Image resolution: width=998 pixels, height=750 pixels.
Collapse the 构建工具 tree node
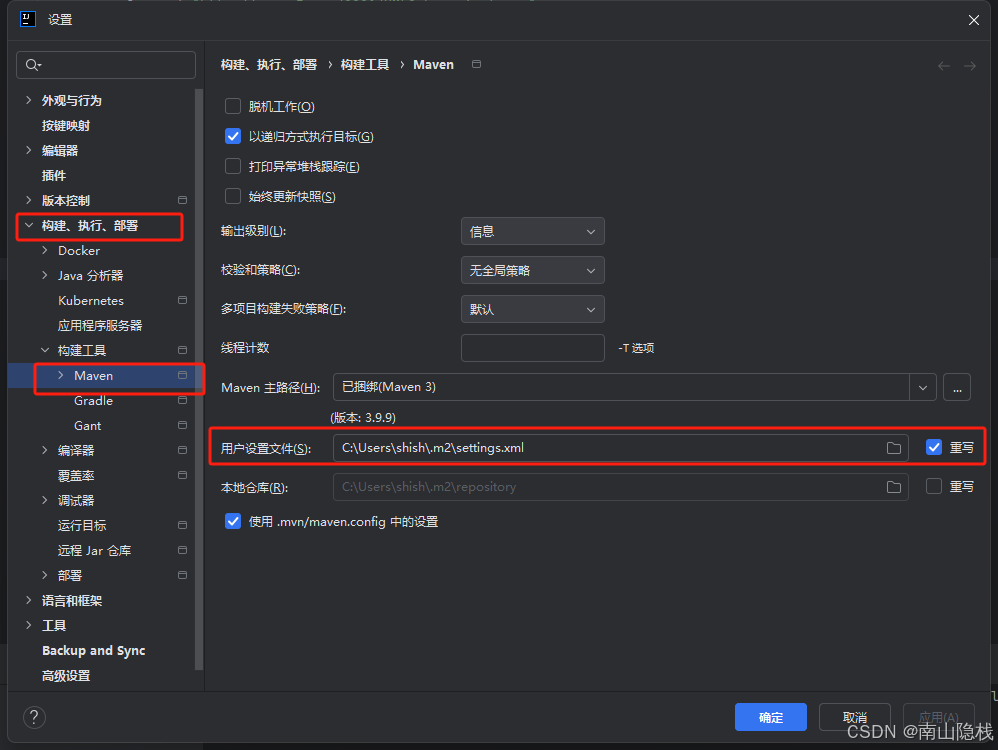(45, 350)
